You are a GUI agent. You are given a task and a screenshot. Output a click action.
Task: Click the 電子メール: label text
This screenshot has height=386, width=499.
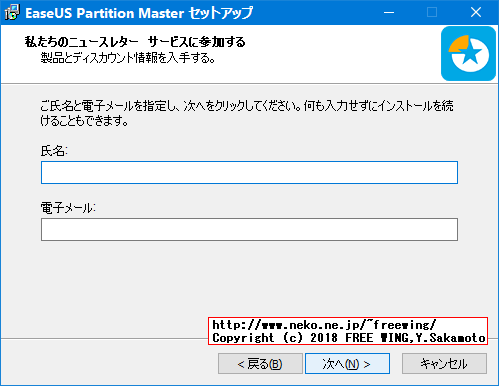(x=68, y=208)
